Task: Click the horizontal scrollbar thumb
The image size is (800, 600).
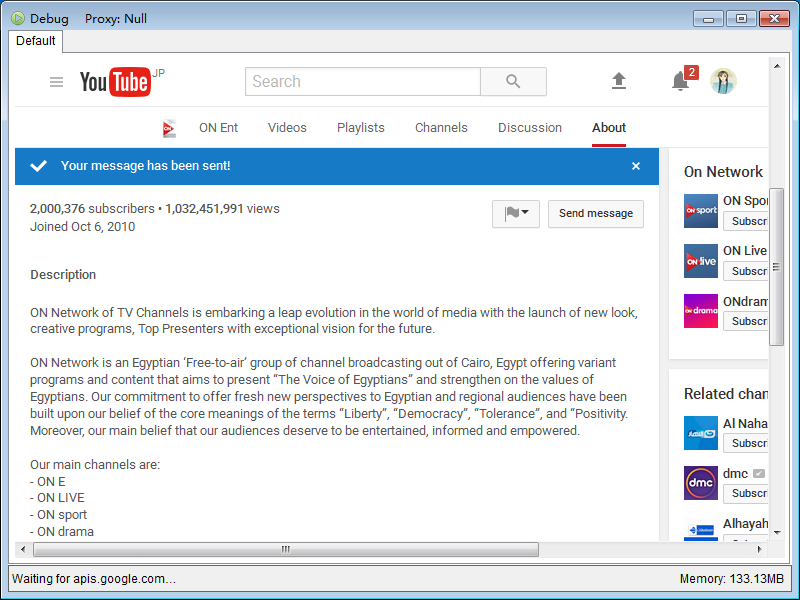Action: point(286,549)
